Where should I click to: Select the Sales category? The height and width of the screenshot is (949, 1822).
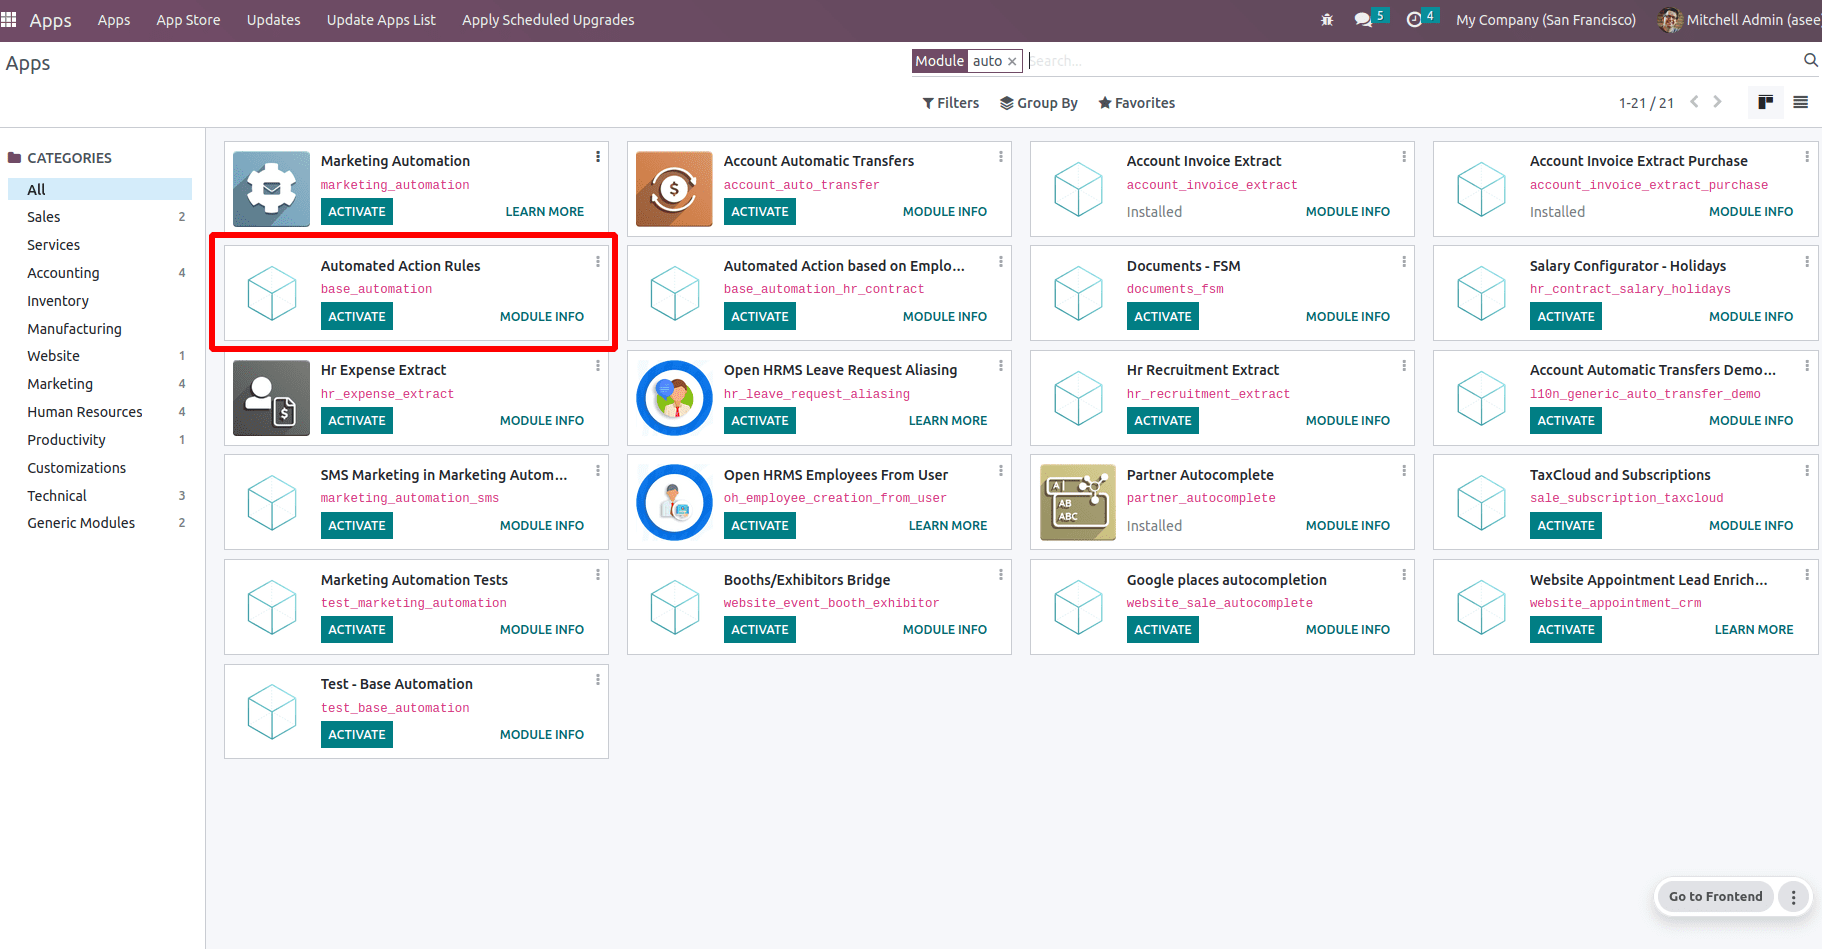(100, 217)
